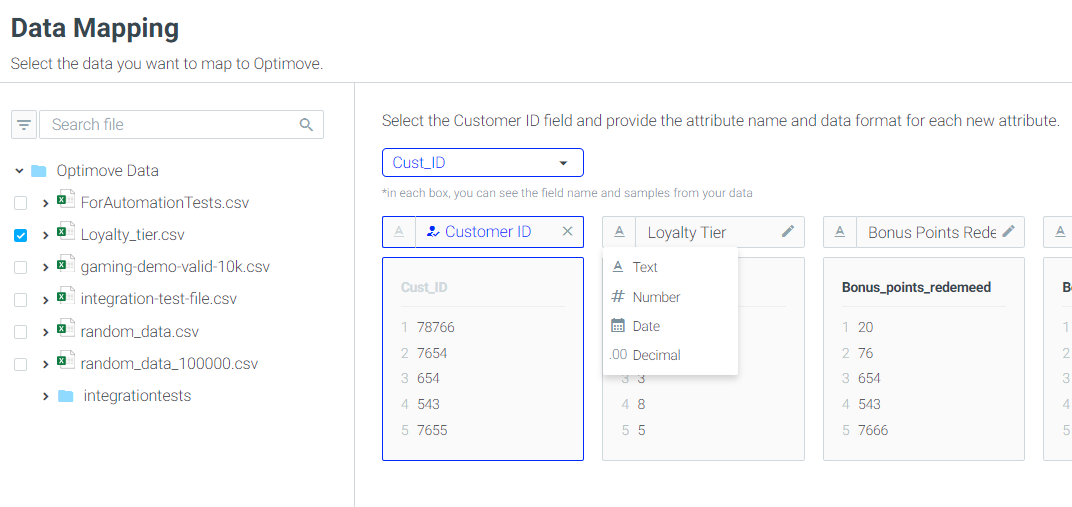This screenshot has height=507, width=1072.
Task: Select the random_data_100000.csv file name
Action: [x=170, y=364]
